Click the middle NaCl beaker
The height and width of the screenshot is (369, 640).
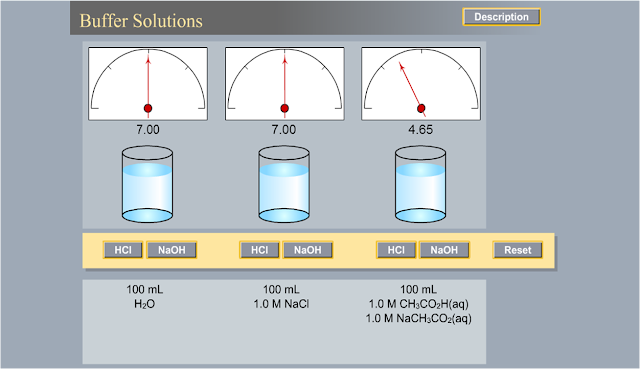click(284, 184)
